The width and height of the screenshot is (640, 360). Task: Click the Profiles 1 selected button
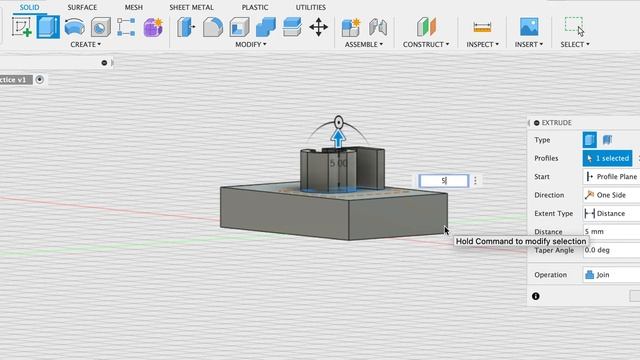607,158
